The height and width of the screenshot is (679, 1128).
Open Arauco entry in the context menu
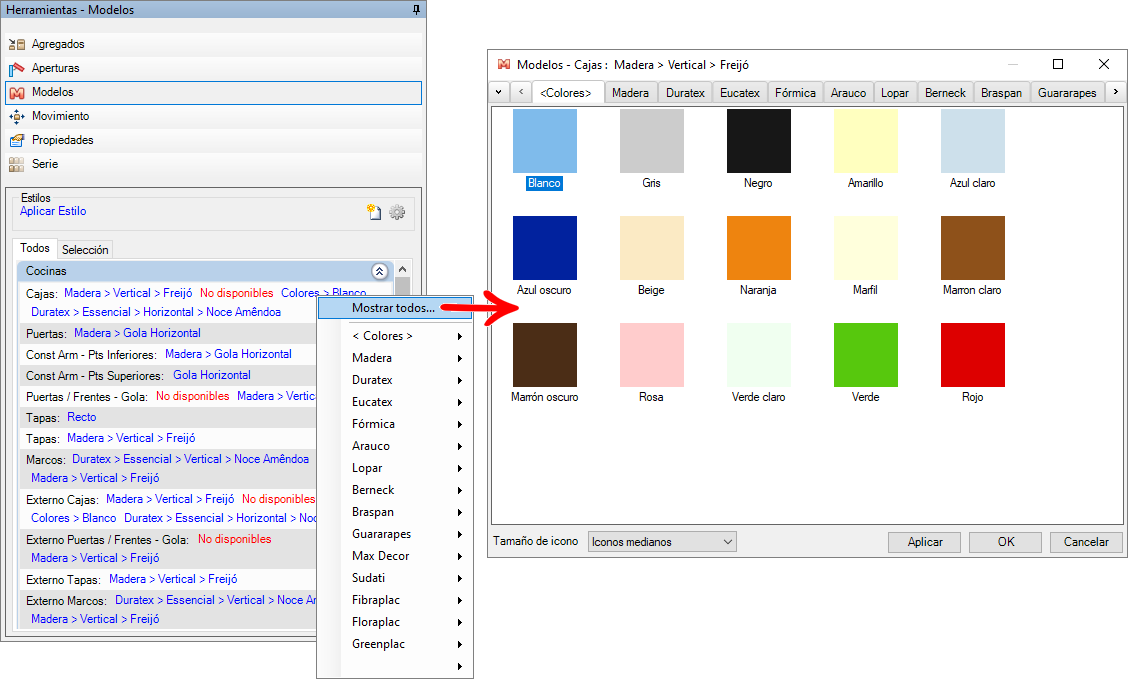tap(395, 446)
